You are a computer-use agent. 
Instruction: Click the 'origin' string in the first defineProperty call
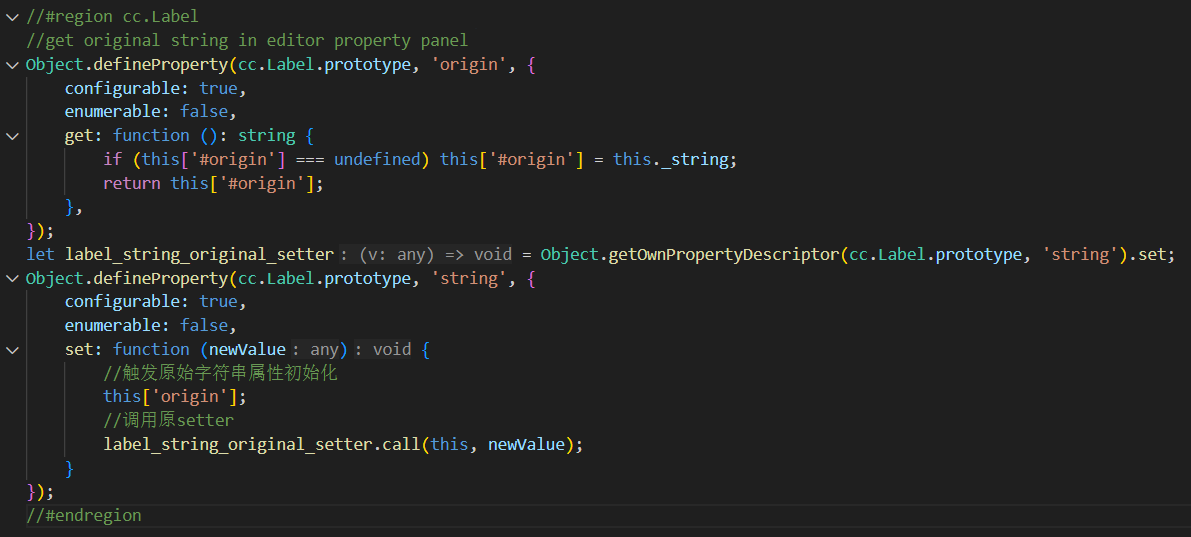[x=469, y=65]
